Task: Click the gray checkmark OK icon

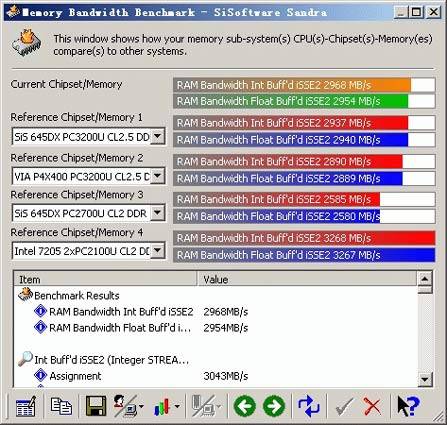Action: point(345,406)
